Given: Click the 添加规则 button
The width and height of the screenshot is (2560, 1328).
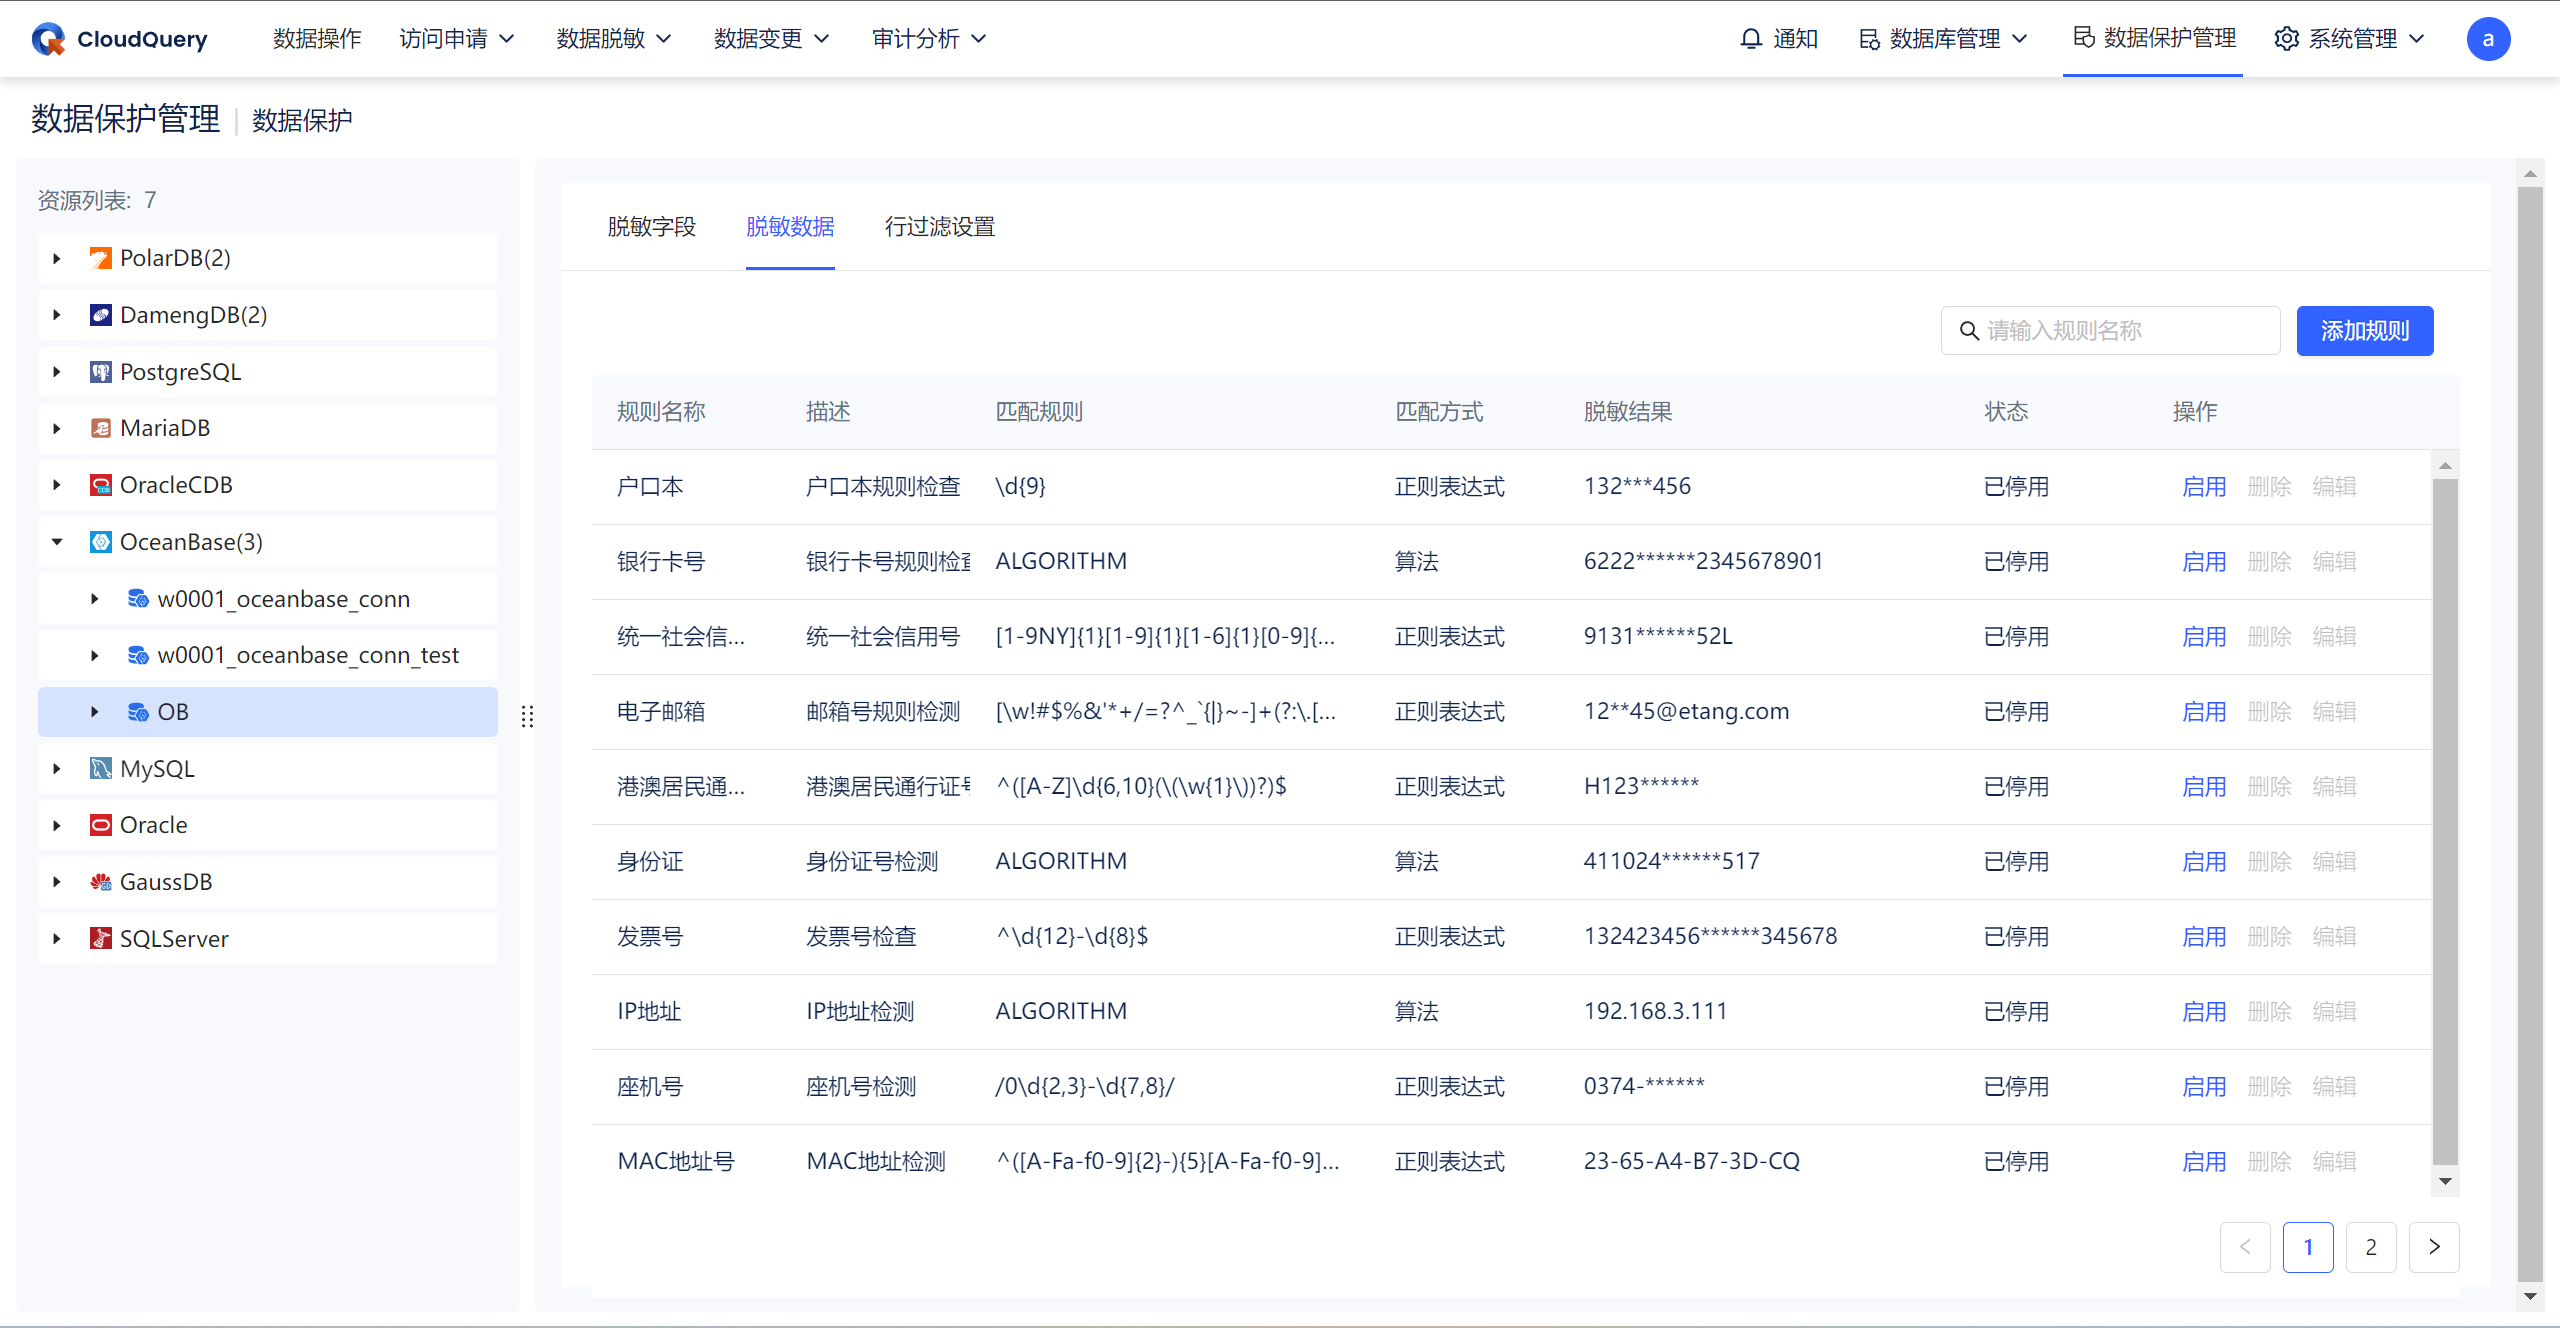Looking at the screenshot, I should (x=2364, y=331).
